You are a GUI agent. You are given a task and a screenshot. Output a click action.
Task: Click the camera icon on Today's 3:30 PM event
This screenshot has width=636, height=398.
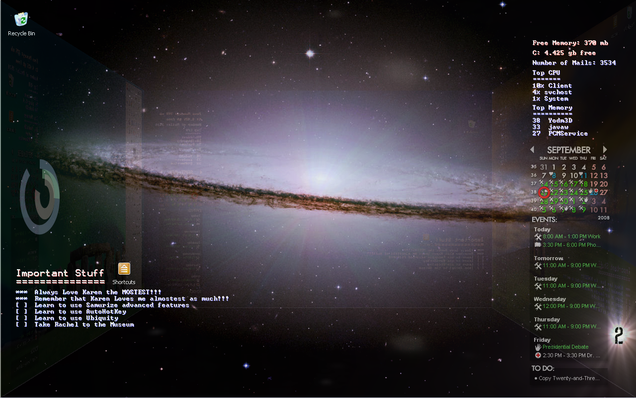(x=538, y=245)
